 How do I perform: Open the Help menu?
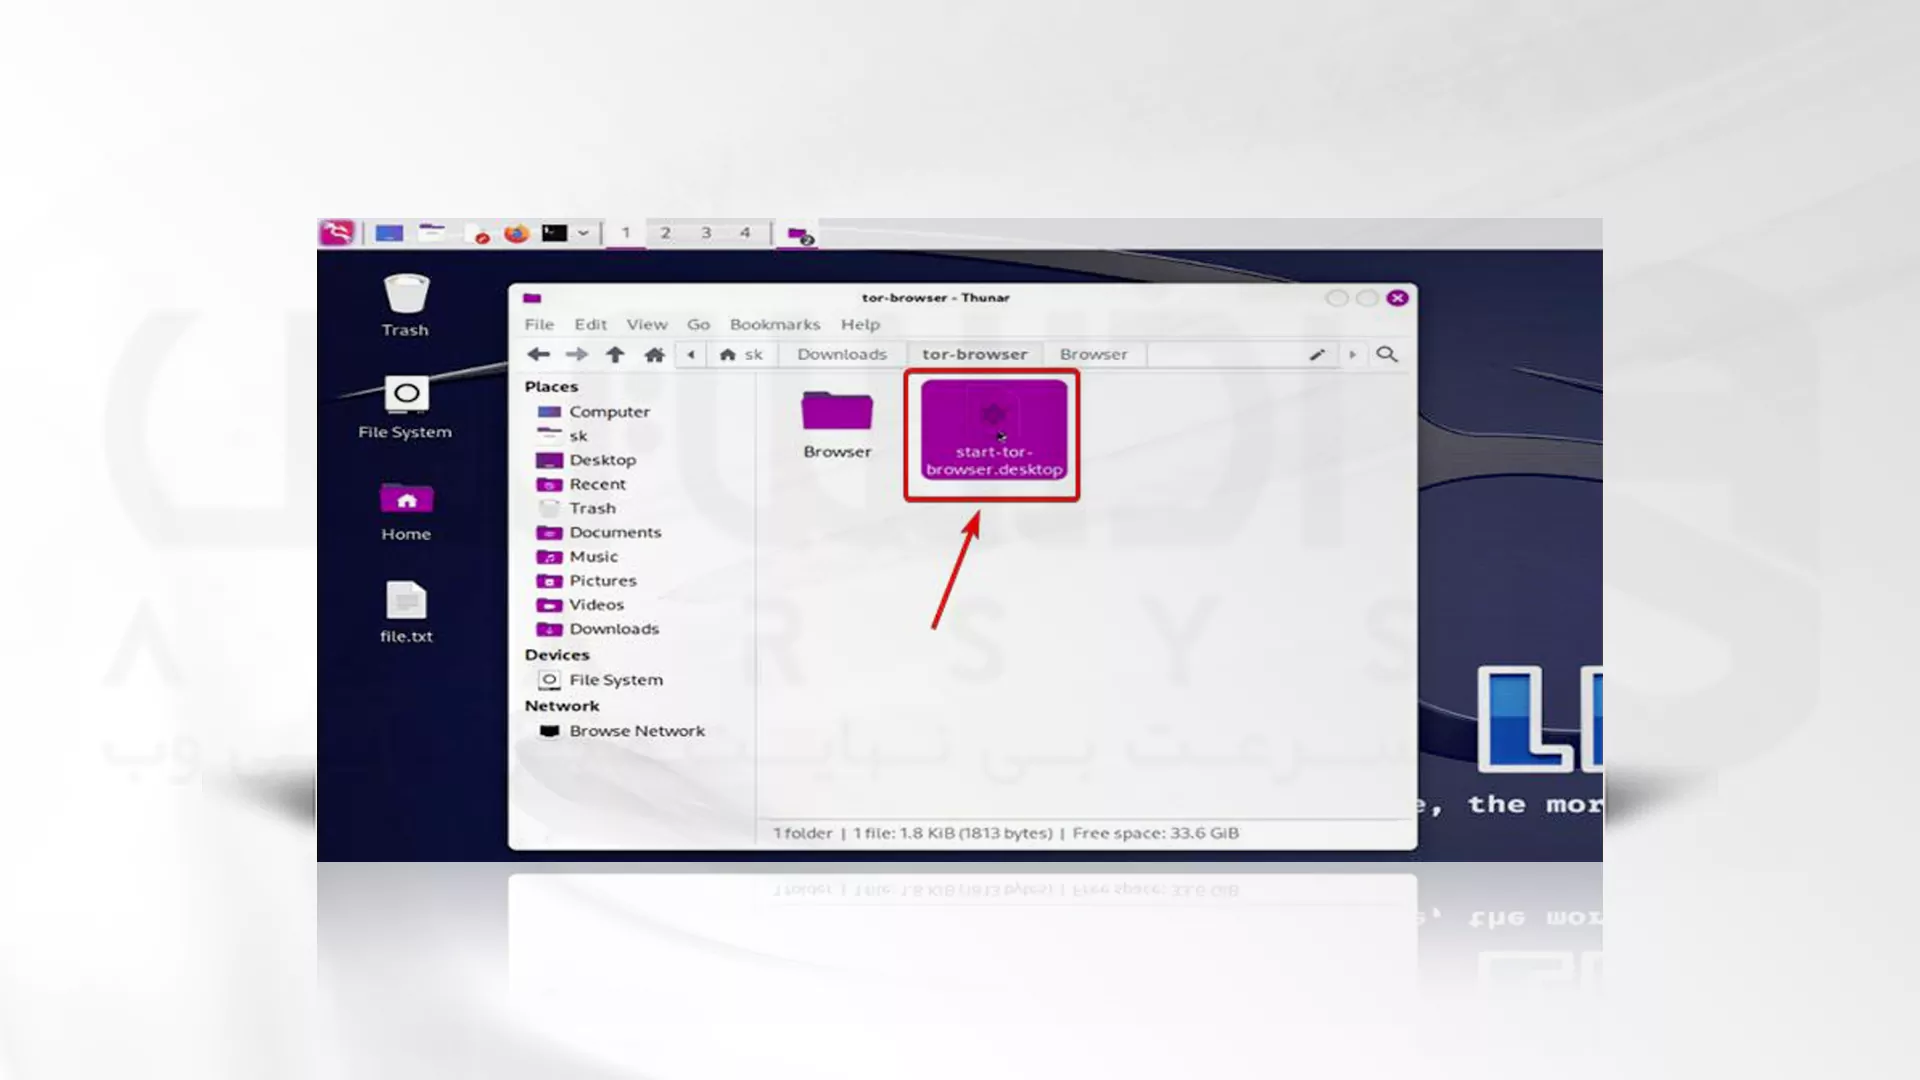coord(860,324)
